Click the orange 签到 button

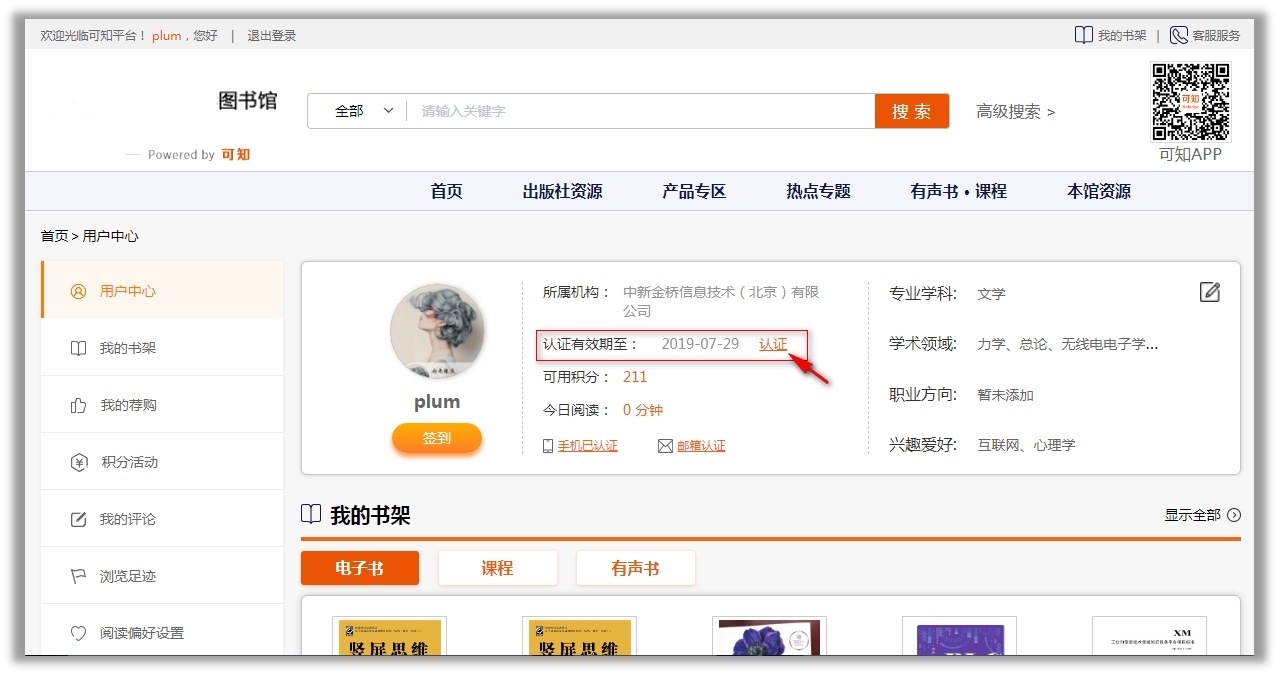pos(437,438)
